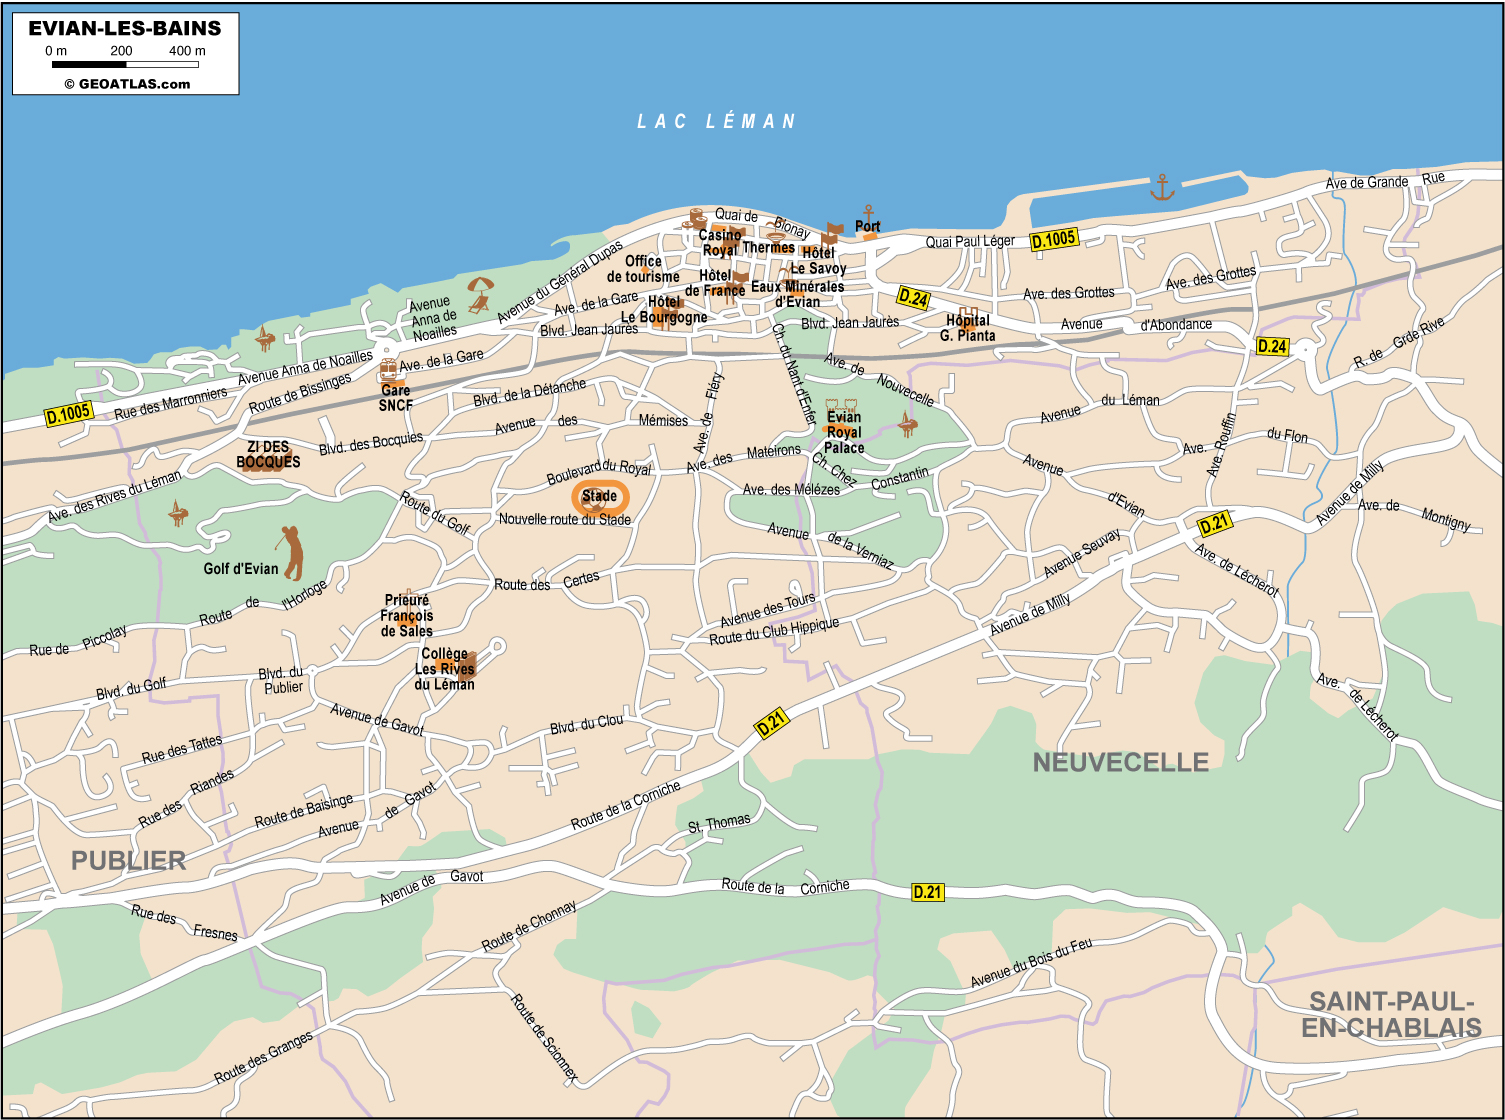This screenshot has width=1505, height=1120.
Task: Click the NEUVECELLE town label
Action: (1120, 763)
